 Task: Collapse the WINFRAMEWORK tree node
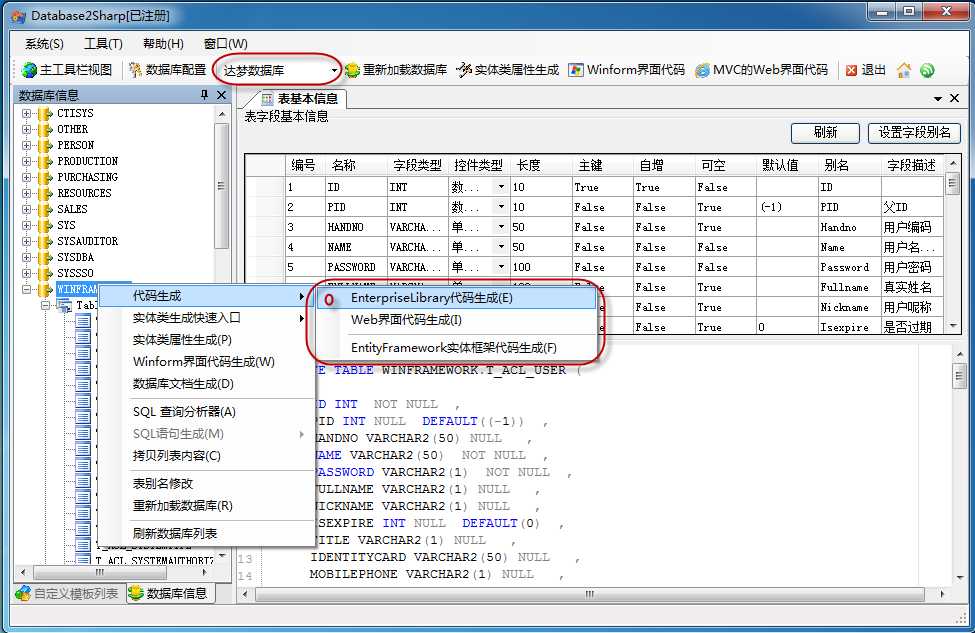click(x=26, y=289)
